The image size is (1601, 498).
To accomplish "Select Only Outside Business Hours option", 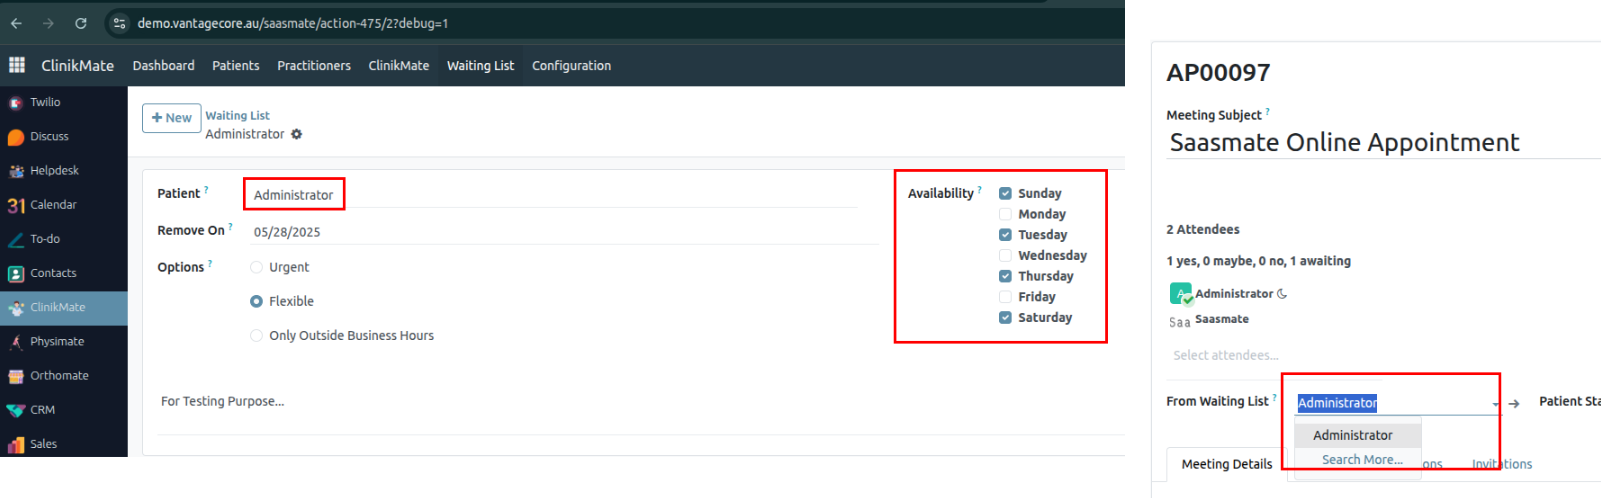I will tap(257, 336).
